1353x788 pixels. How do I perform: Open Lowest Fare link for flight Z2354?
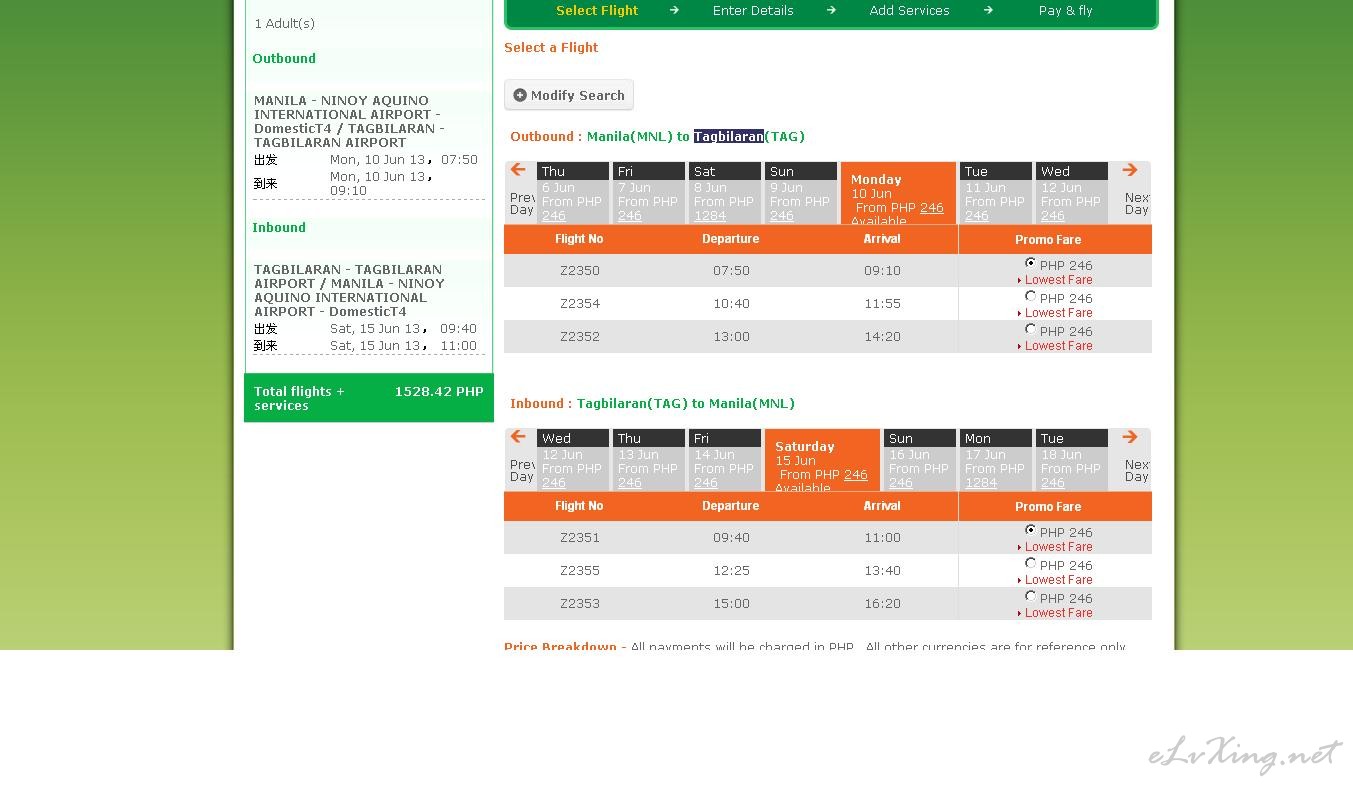[1058, 313]
